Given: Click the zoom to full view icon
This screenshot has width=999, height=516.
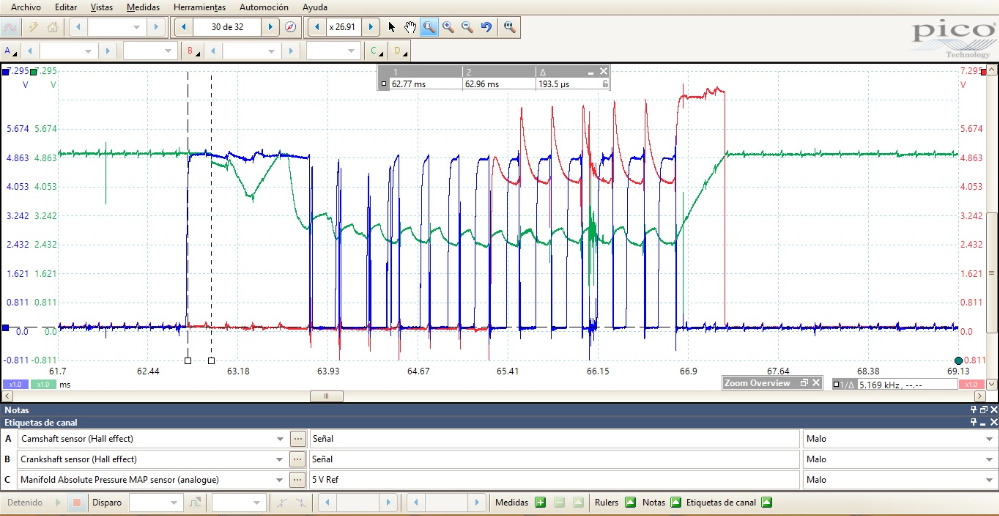Looking at the screenshot, I should pyautogui.click(x=509, y=27).
